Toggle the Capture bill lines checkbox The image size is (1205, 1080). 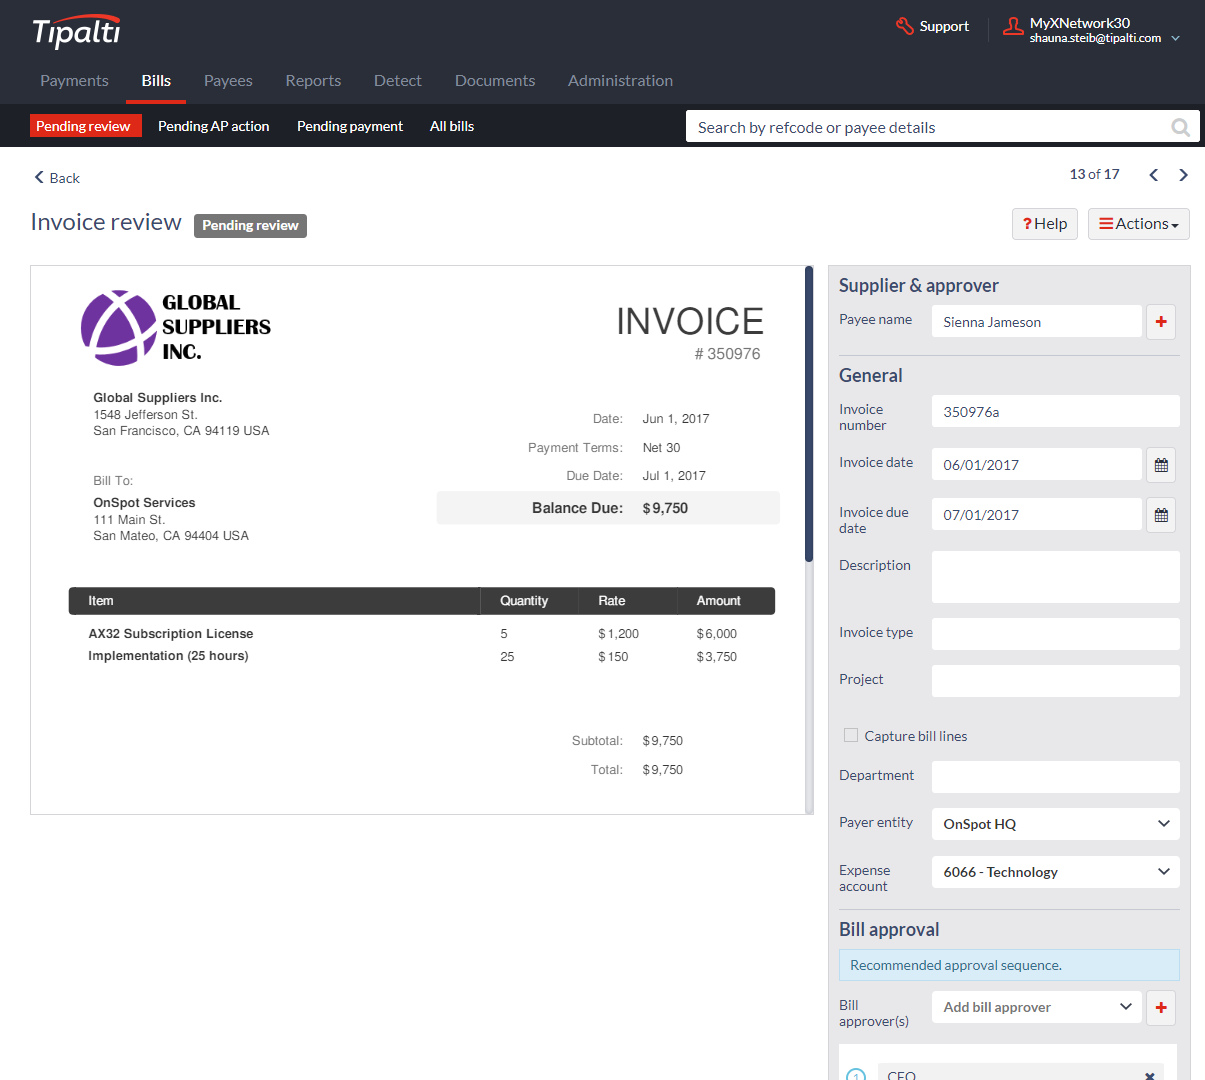pyautogui.click(x=851, y=735)
